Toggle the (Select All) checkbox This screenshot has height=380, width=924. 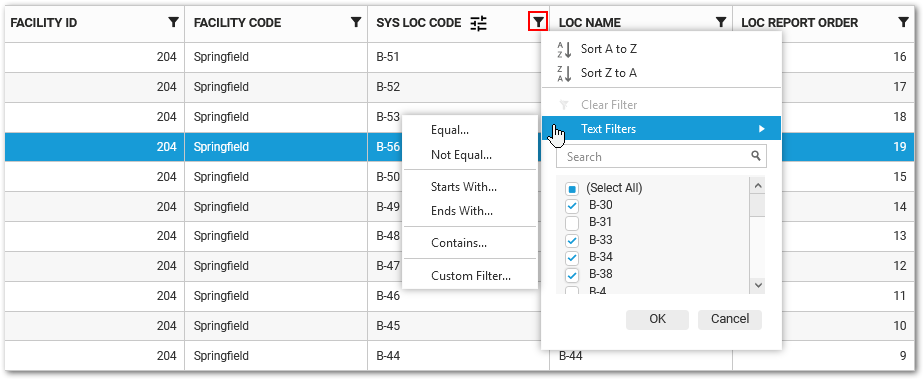point(572,189)
